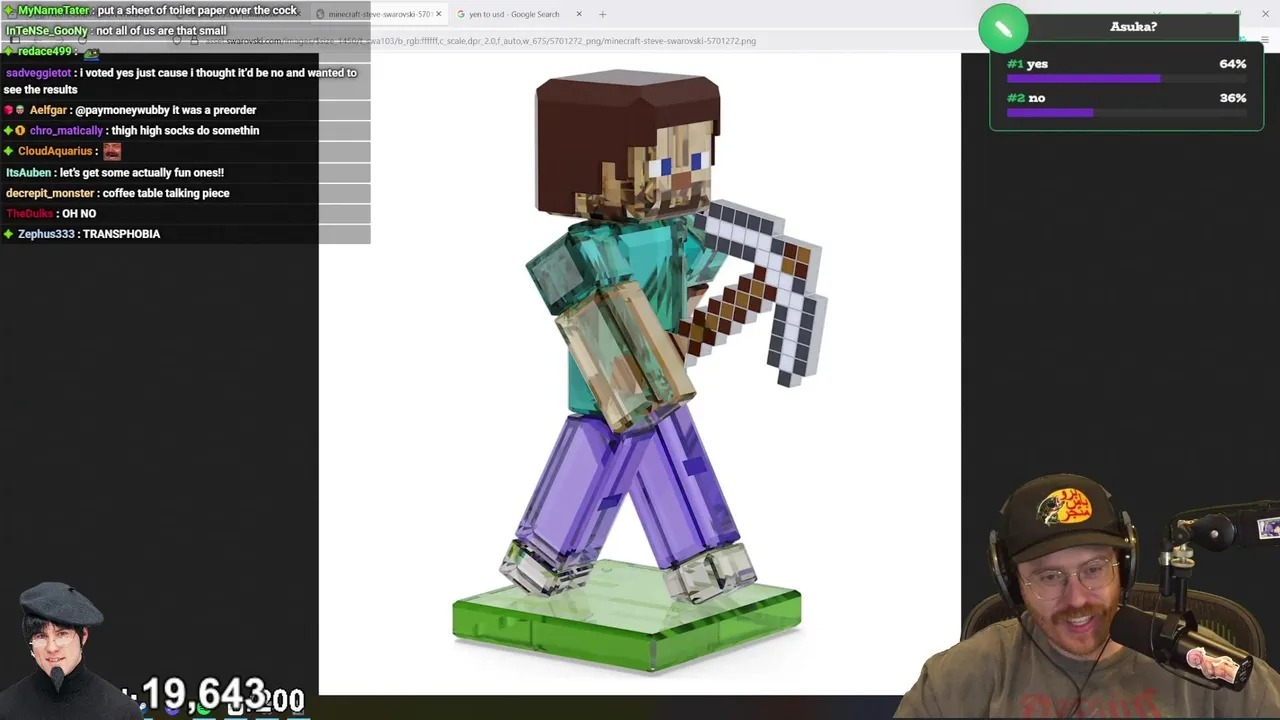Click username MyNameTater in chat
Image resolution: width=1280 pixels, height=720 pixels.
(53, 10)
